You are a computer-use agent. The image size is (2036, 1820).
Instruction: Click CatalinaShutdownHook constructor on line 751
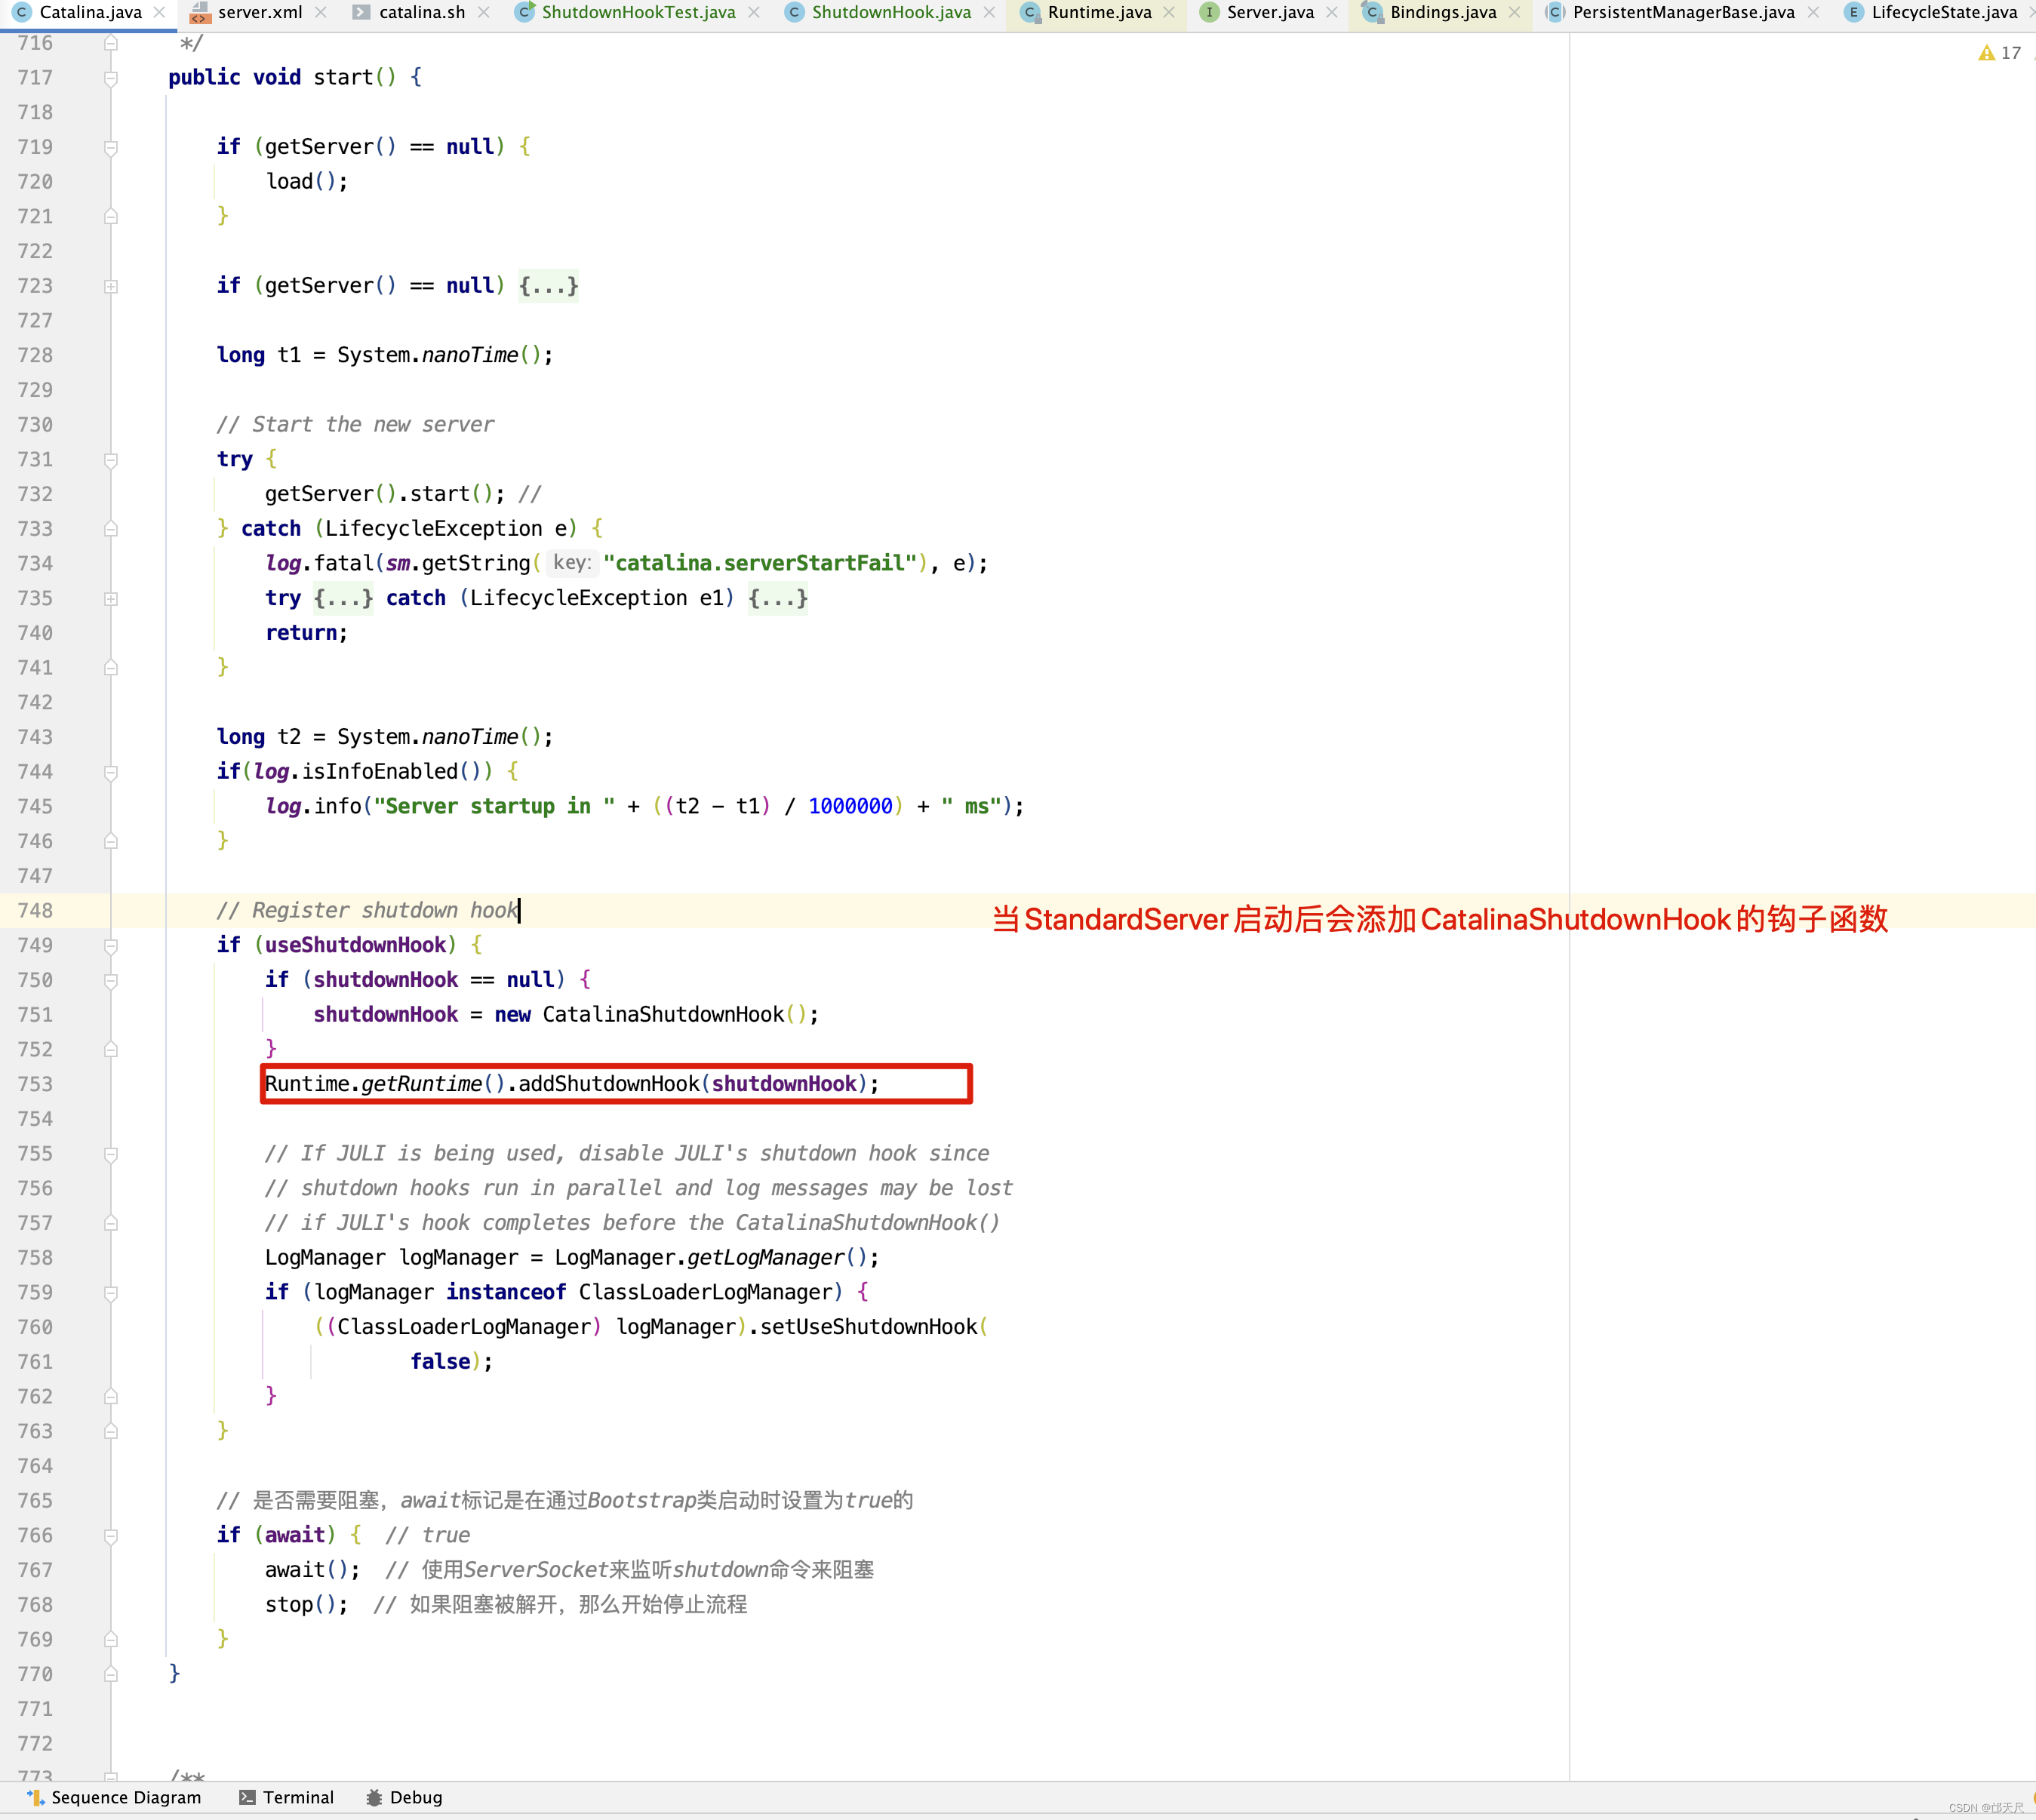pos(663,1014)
